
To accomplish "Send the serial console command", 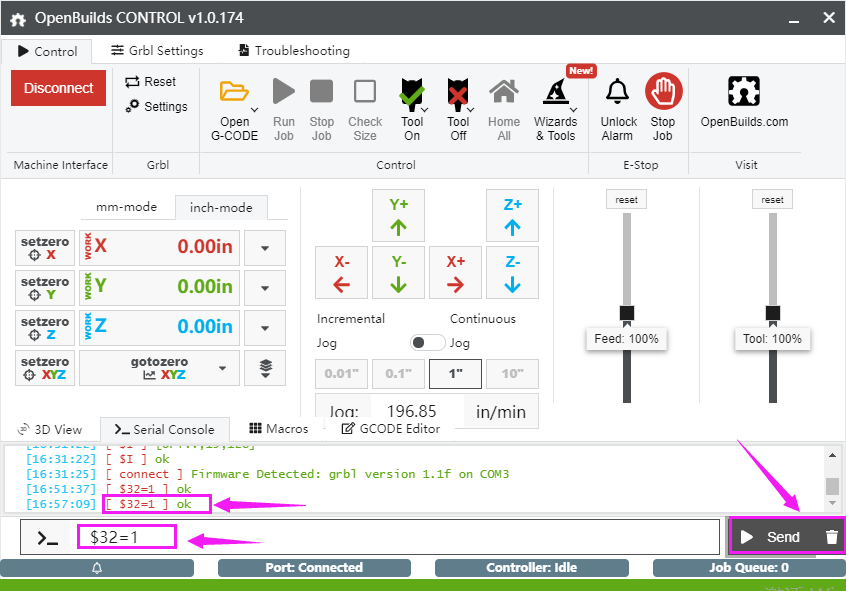I will 773,537.
